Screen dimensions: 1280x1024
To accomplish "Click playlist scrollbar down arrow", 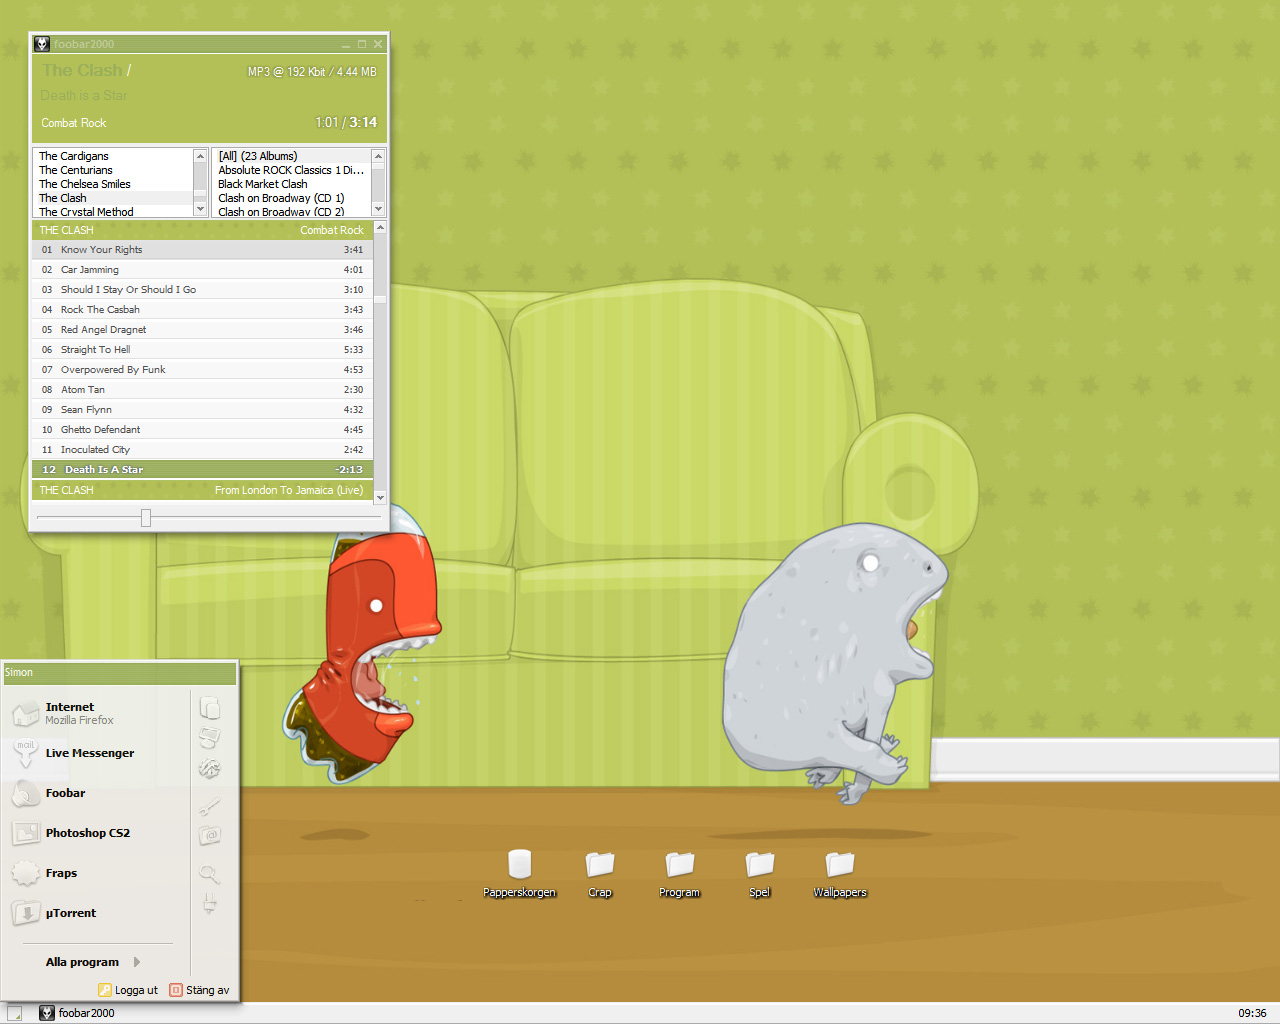I will (x=380, y=497).
